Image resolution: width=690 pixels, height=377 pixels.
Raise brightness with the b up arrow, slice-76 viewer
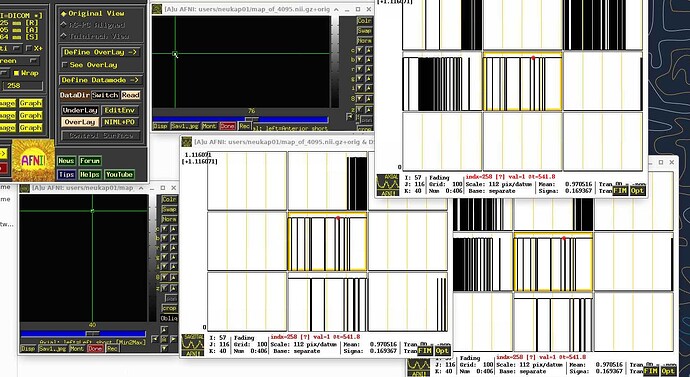coord(368,59)
